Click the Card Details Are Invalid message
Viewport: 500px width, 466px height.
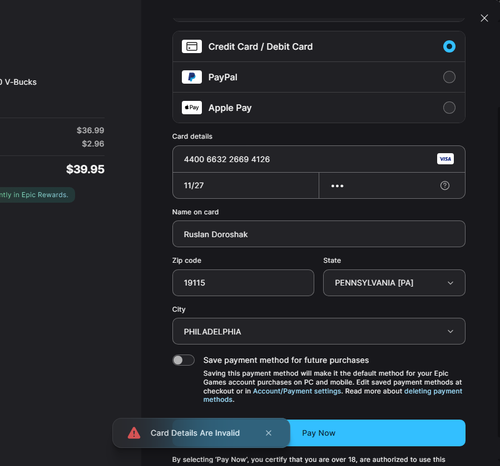[195, 433]
